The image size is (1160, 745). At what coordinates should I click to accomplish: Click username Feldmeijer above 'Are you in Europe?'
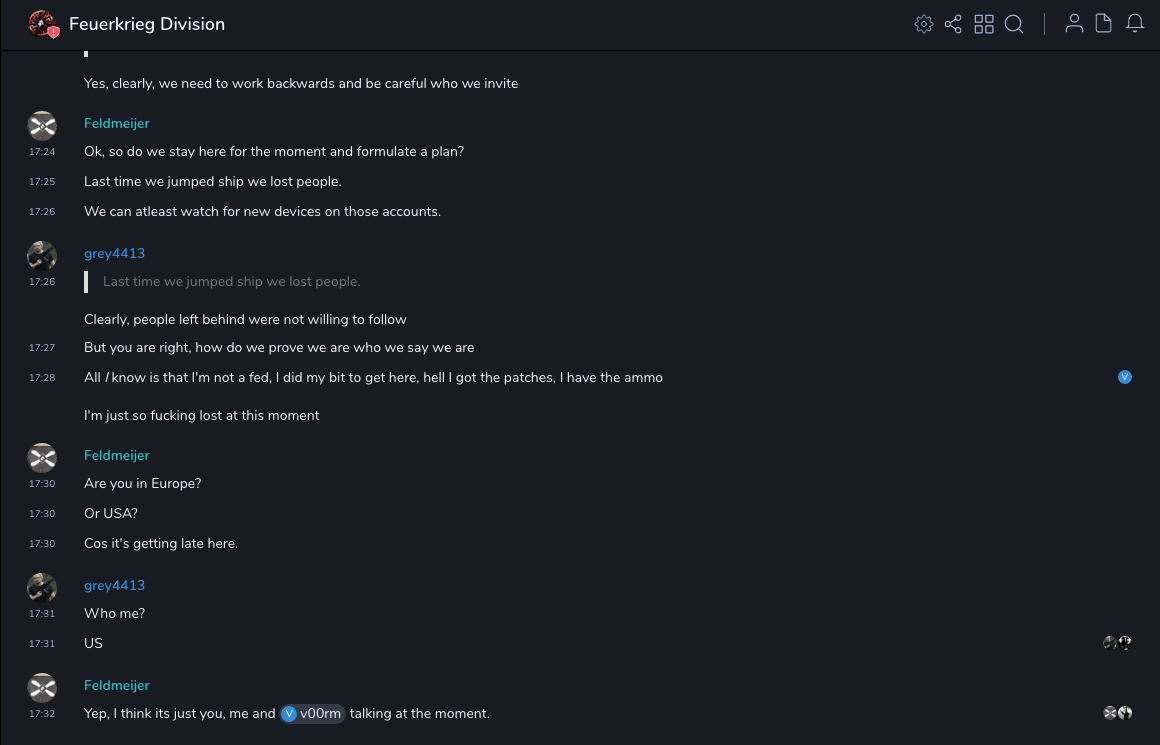point(116,455)
